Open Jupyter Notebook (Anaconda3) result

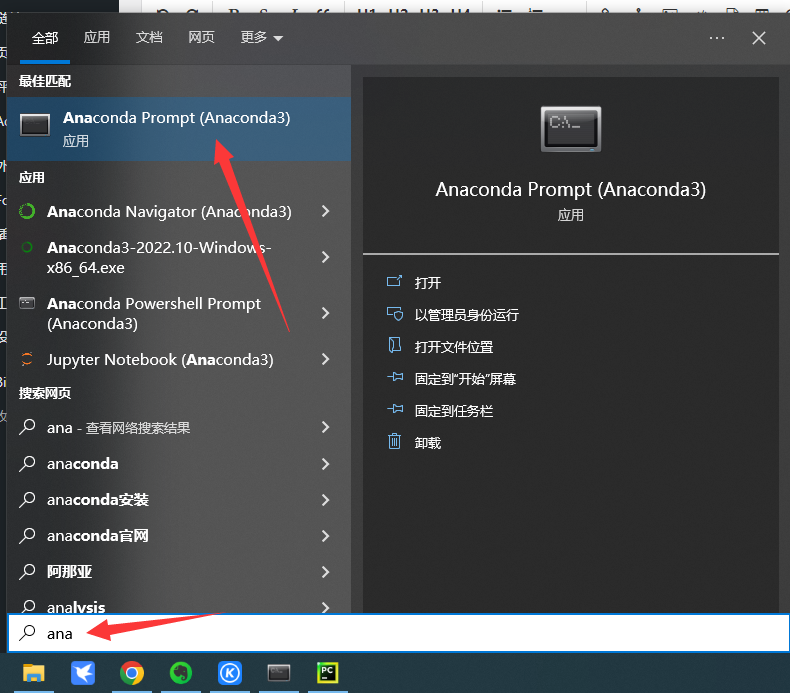(x=160, y=360)
